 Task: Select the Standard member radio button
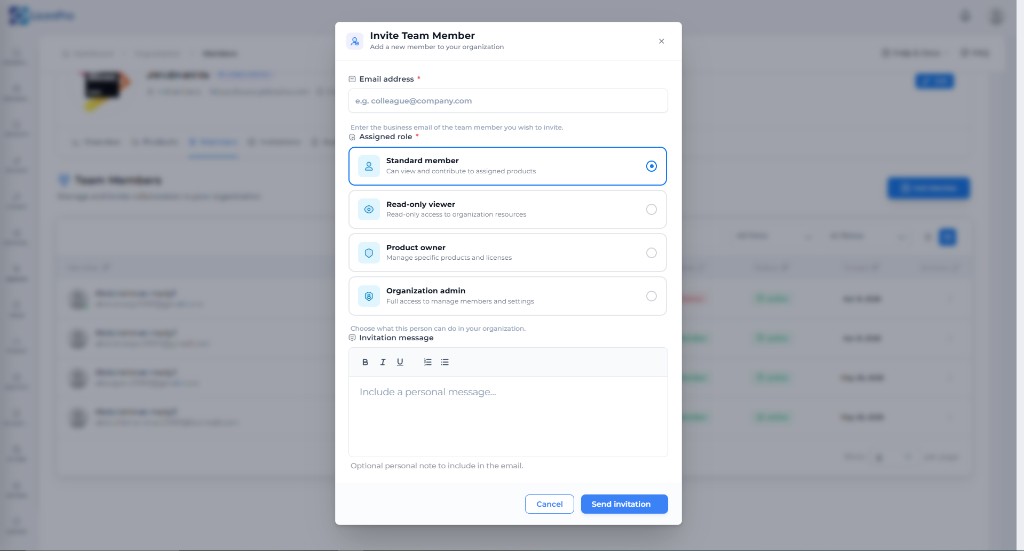[x=651, y=166]
